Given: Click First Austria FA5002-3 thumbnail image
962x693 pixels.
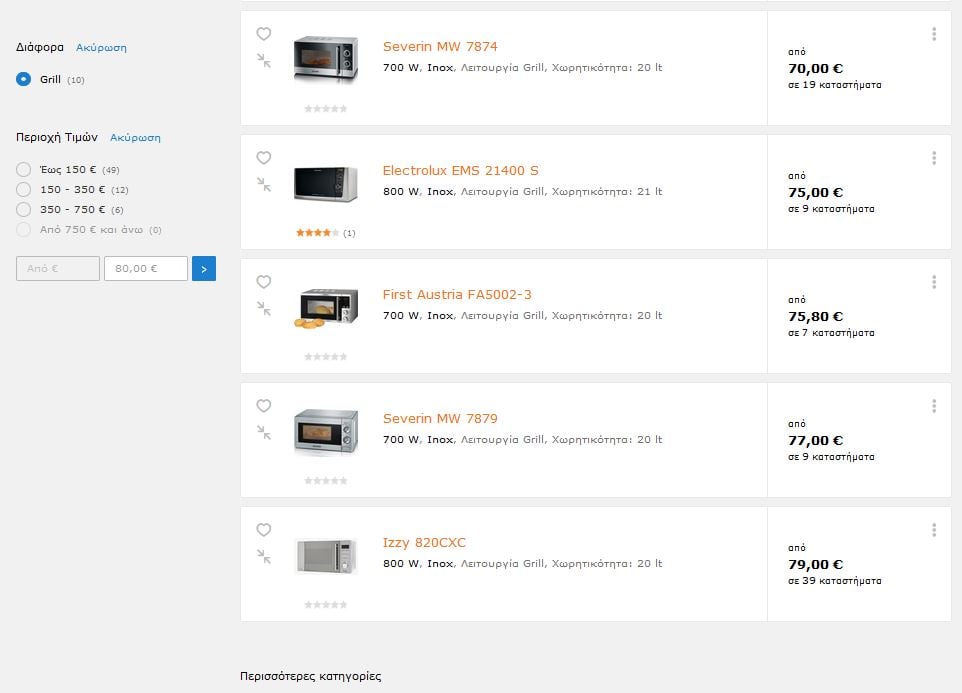Looking at the screenshot, I should 326,308.
